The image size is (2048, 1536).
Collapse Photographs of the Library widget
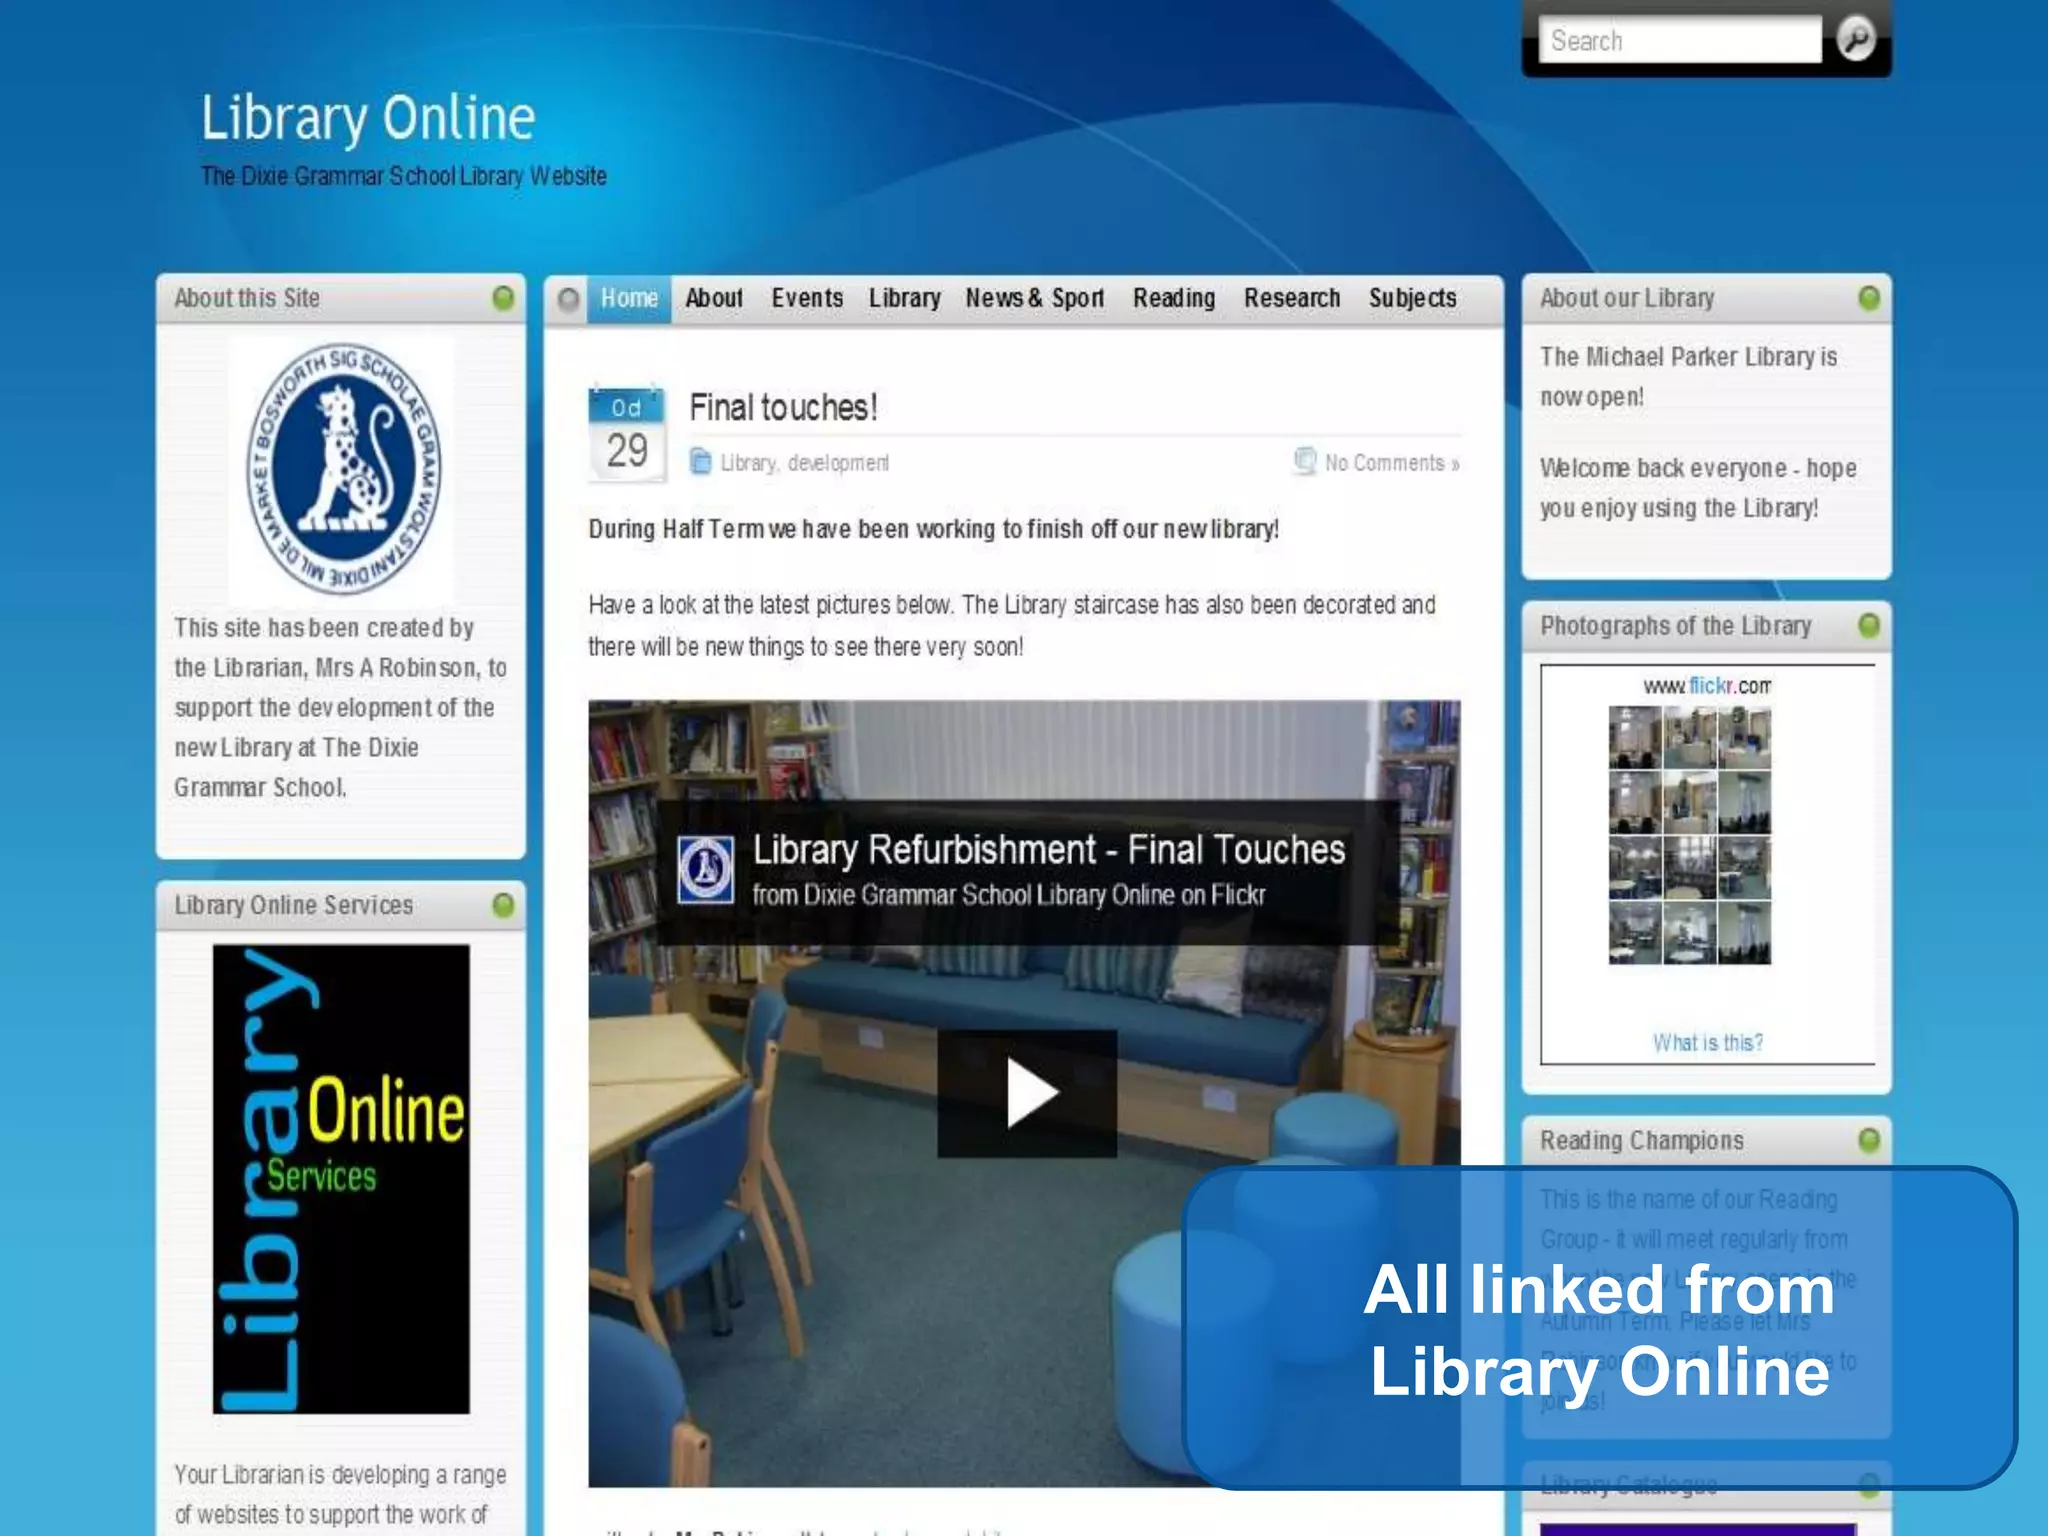[x=1869, y=626]
